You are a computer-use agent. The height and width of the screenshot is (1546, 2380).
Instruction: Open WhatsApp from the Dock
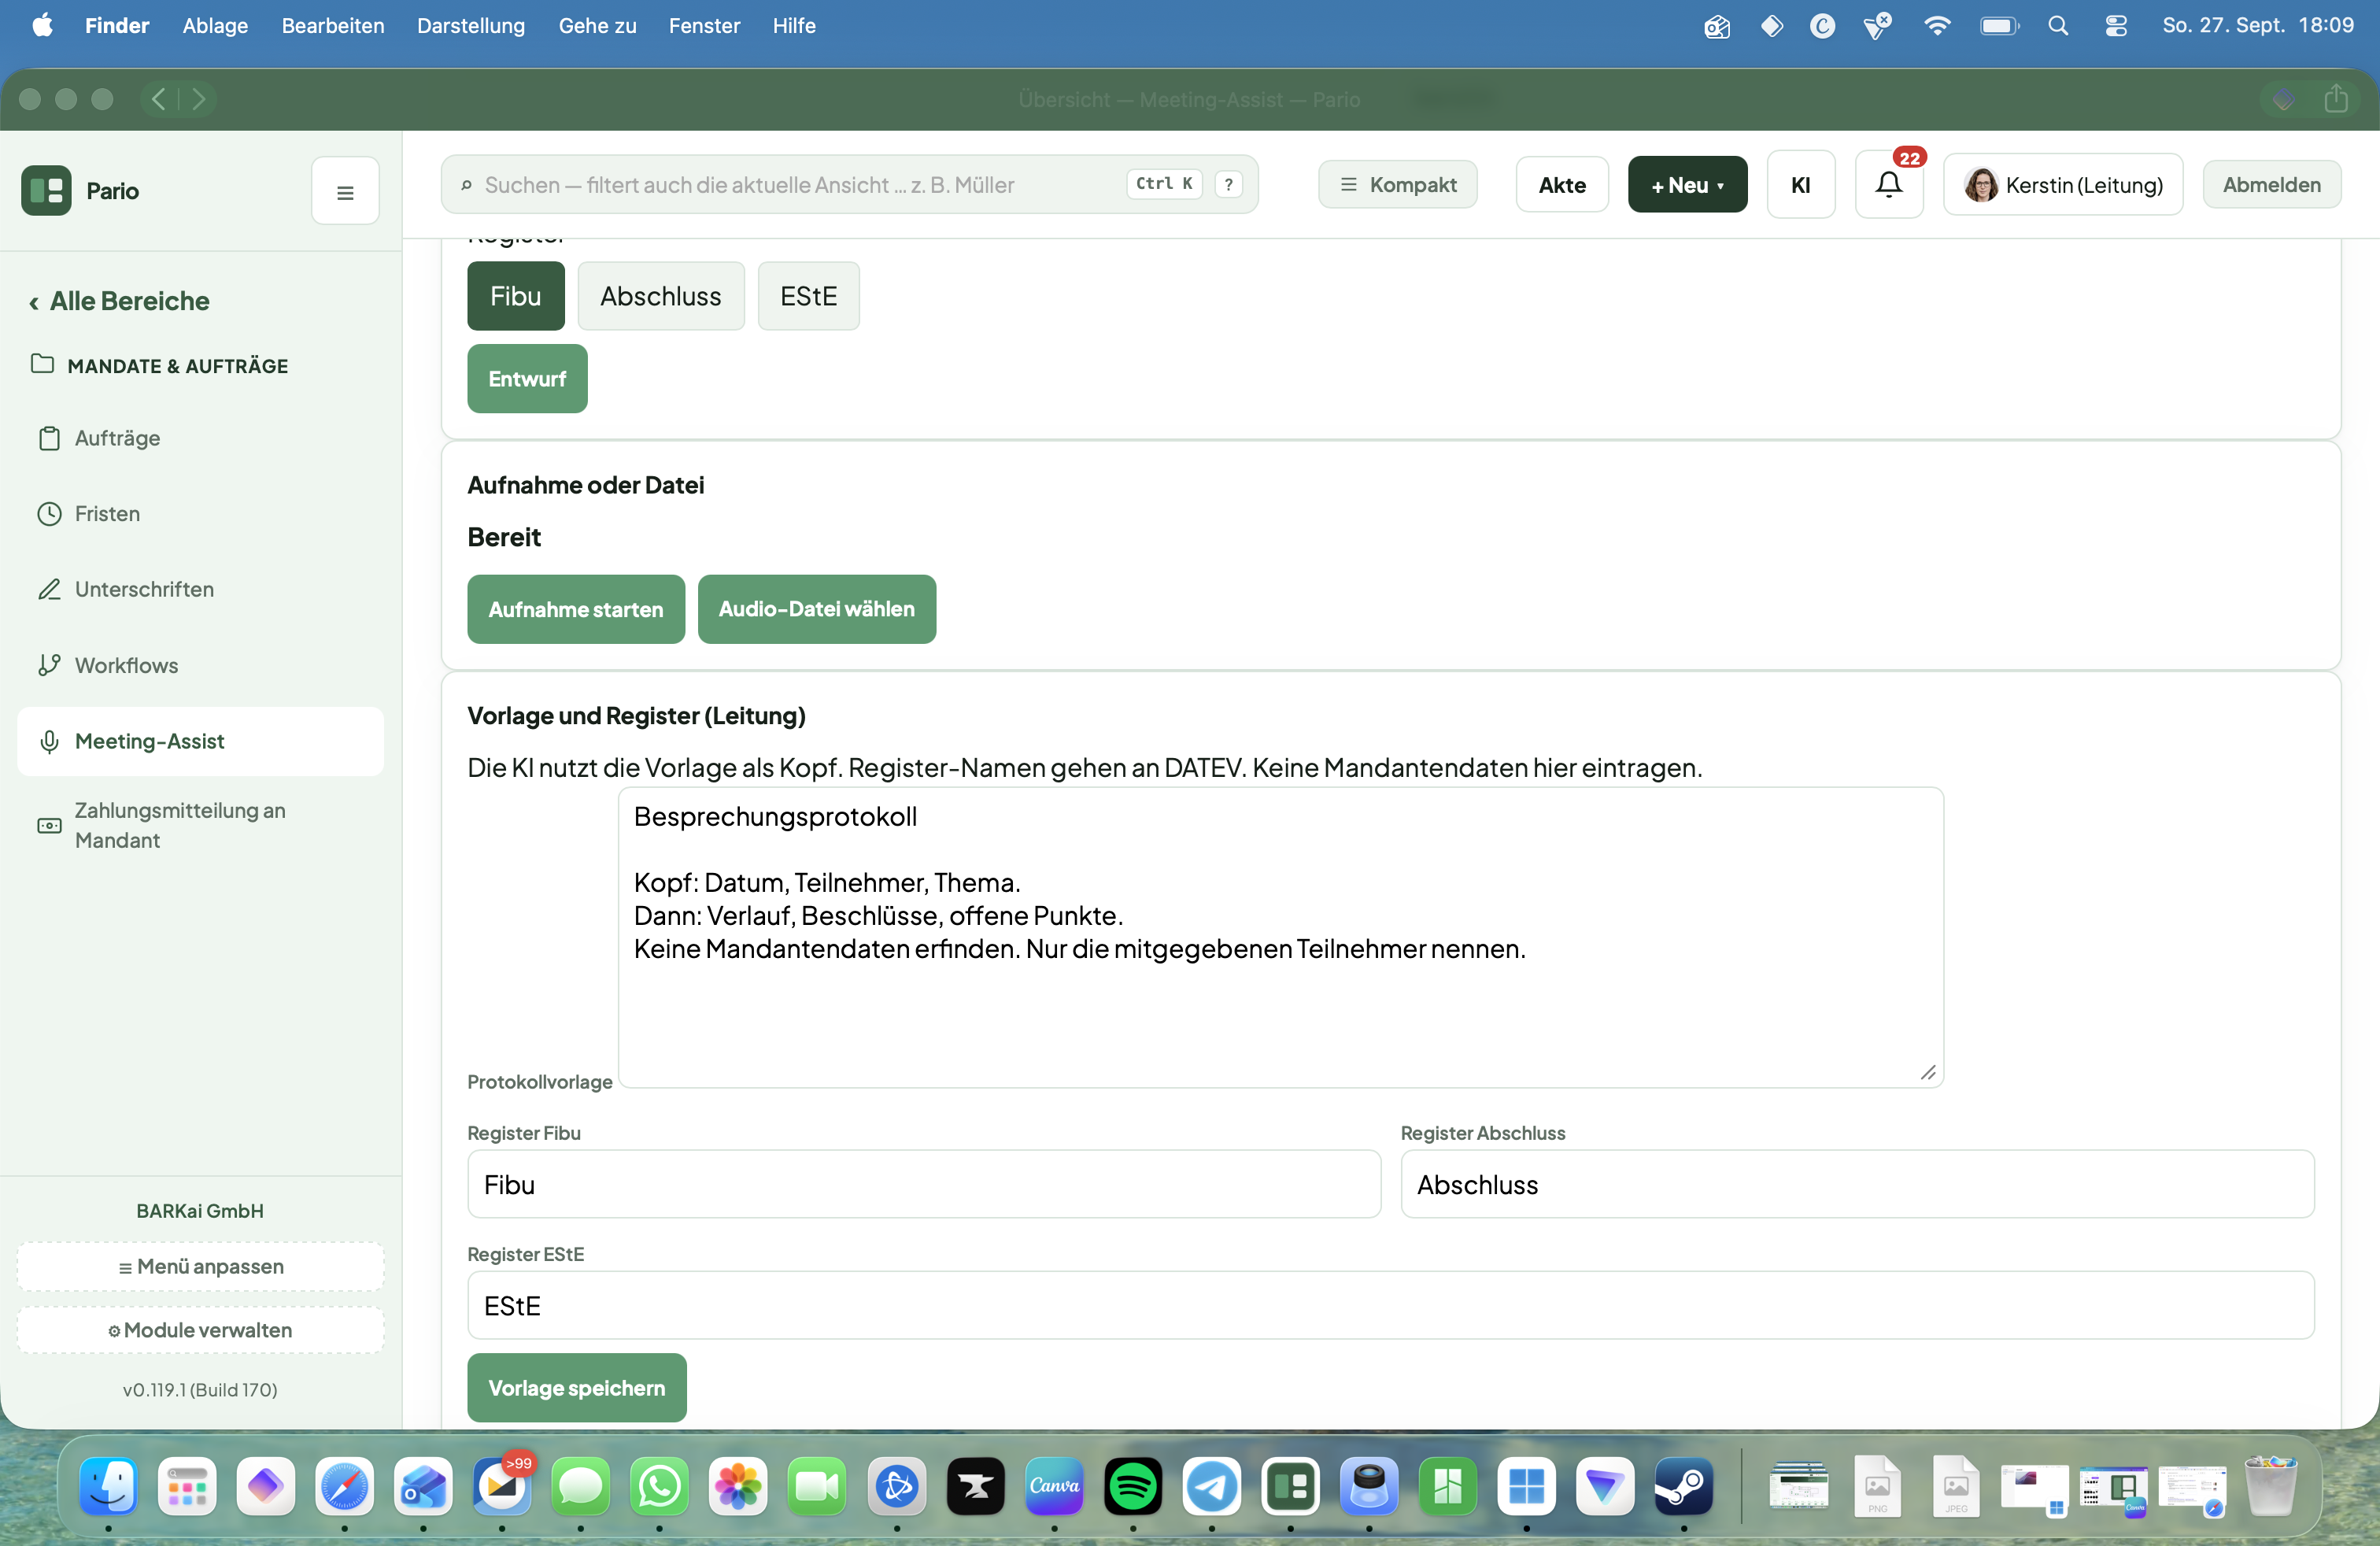click(659, 1486)
